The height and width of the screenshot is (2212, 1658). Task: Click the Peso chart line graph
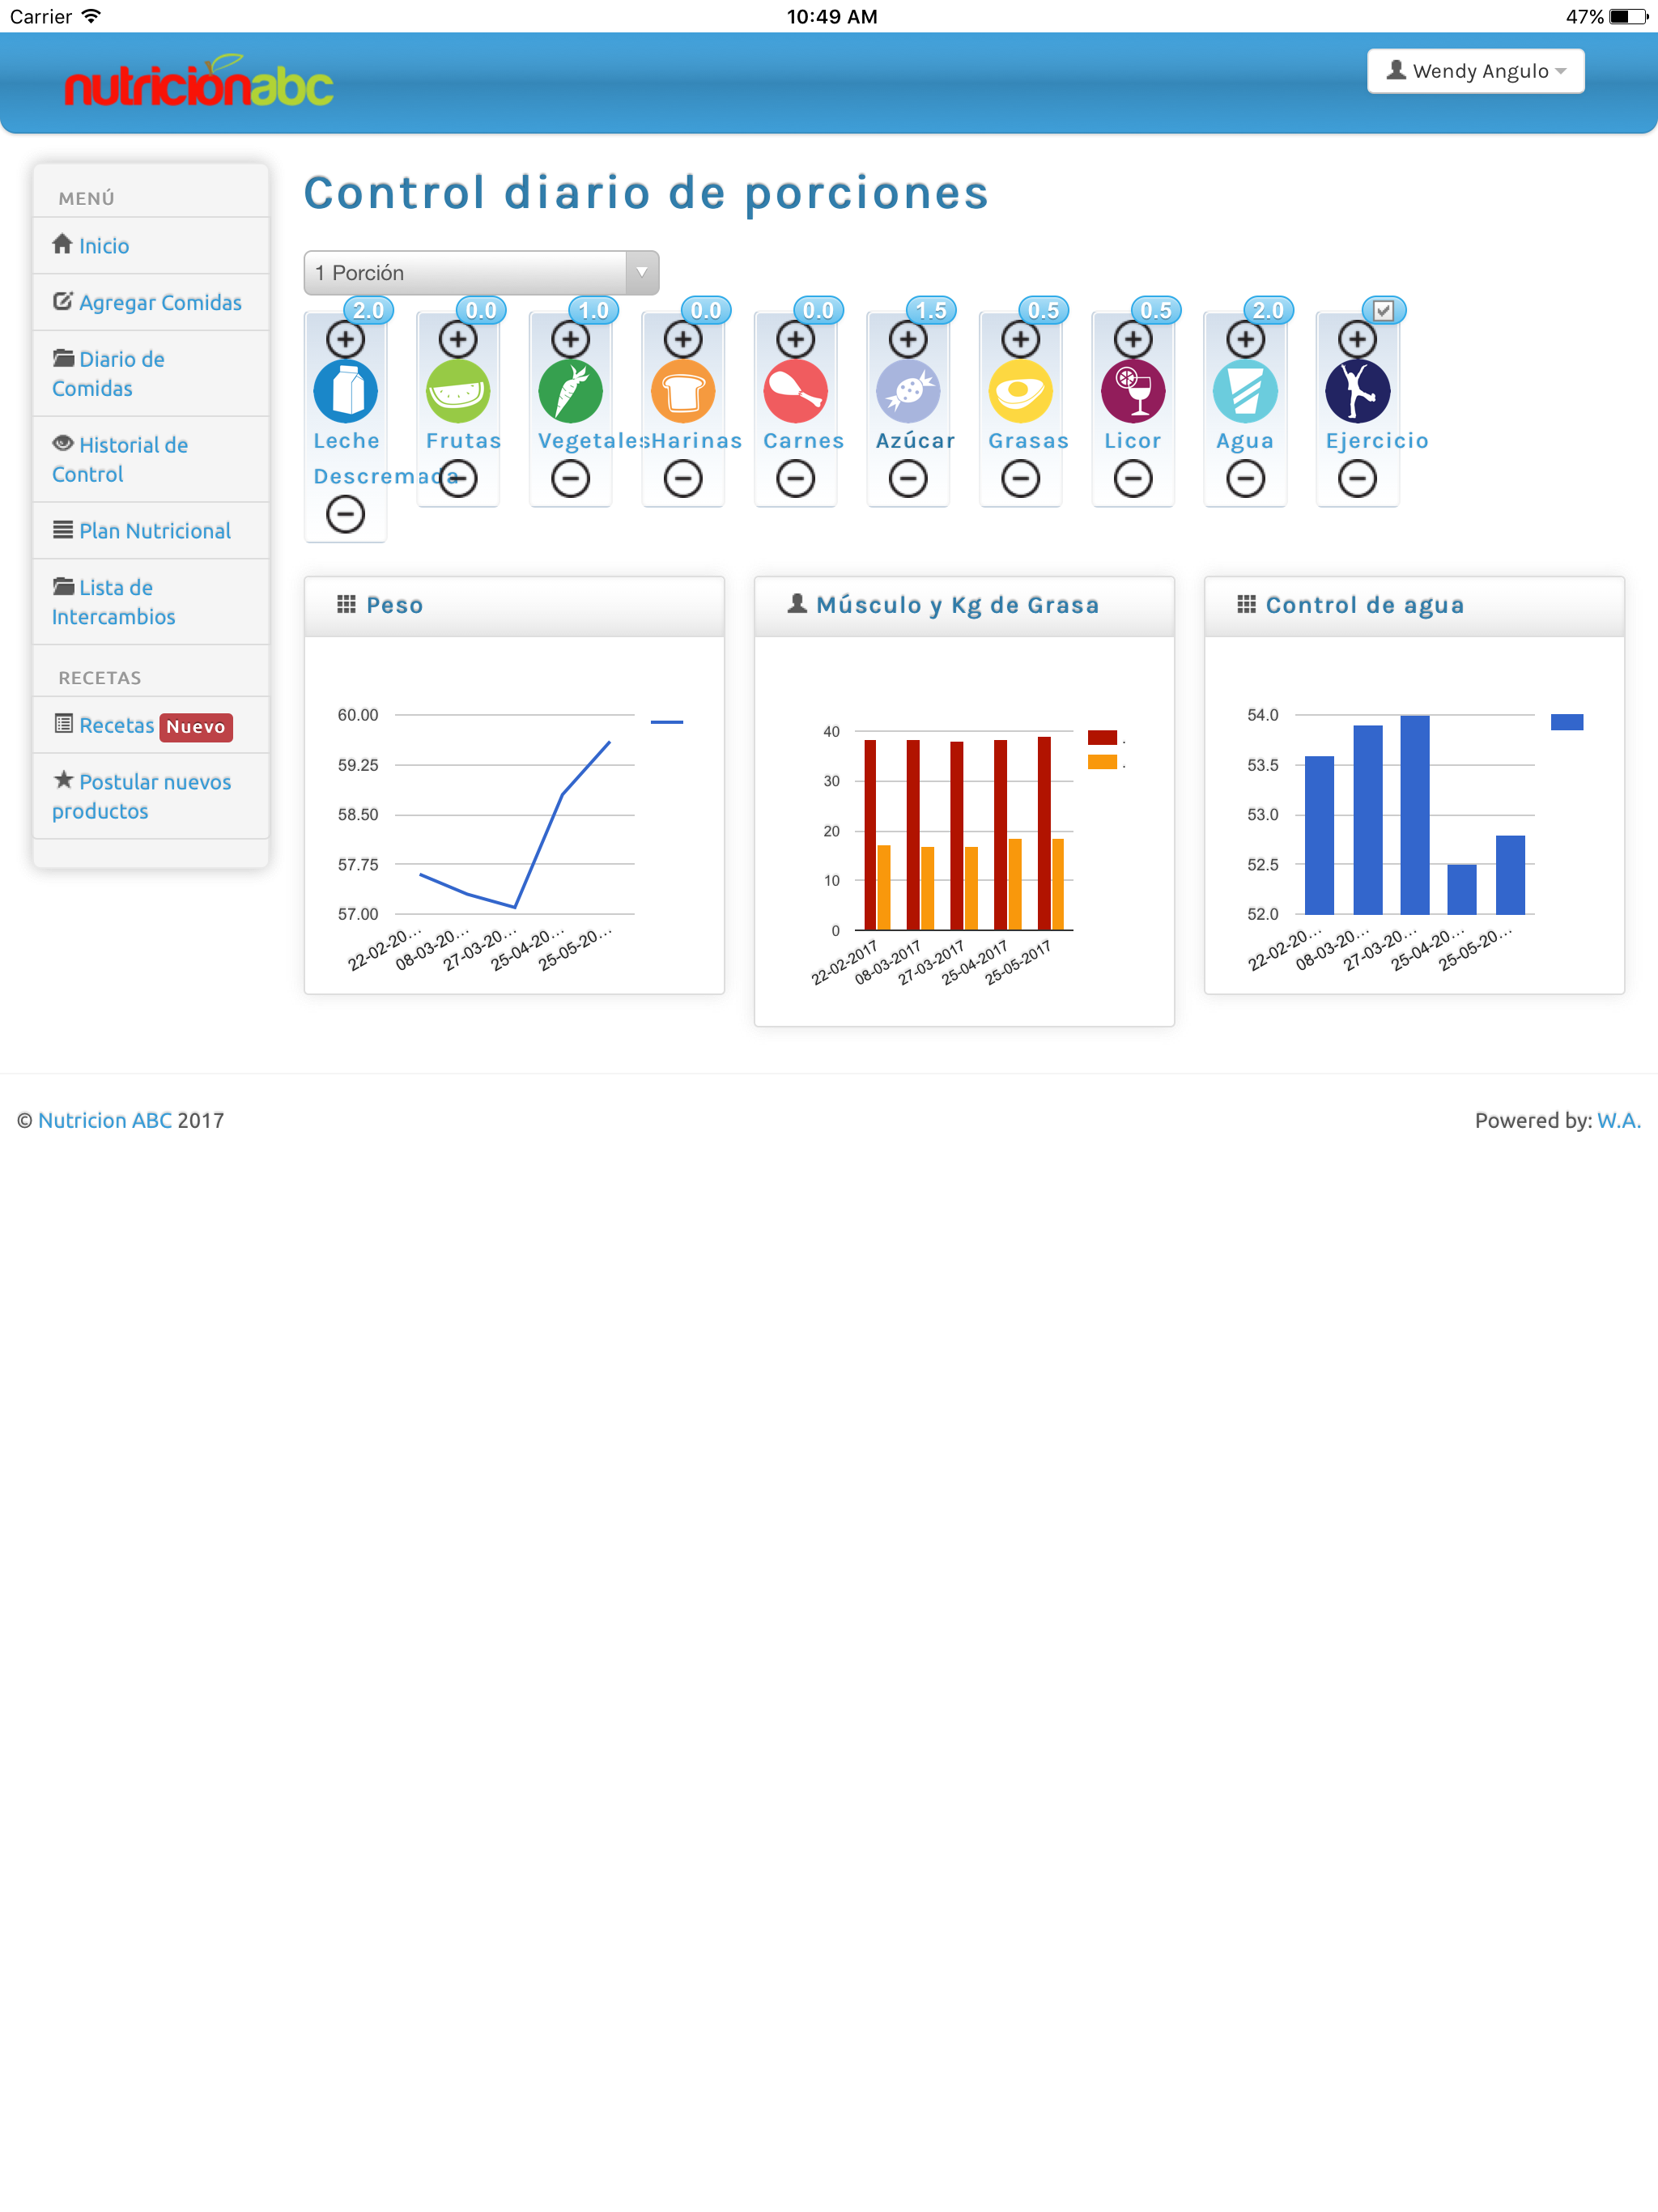tap(514, 825)
